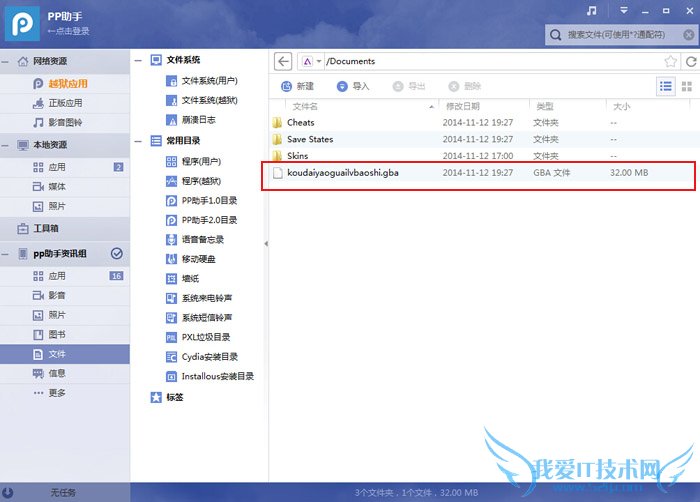Select the Skins folder
Viewport: 700px width, 502px height.
[484, 156]
